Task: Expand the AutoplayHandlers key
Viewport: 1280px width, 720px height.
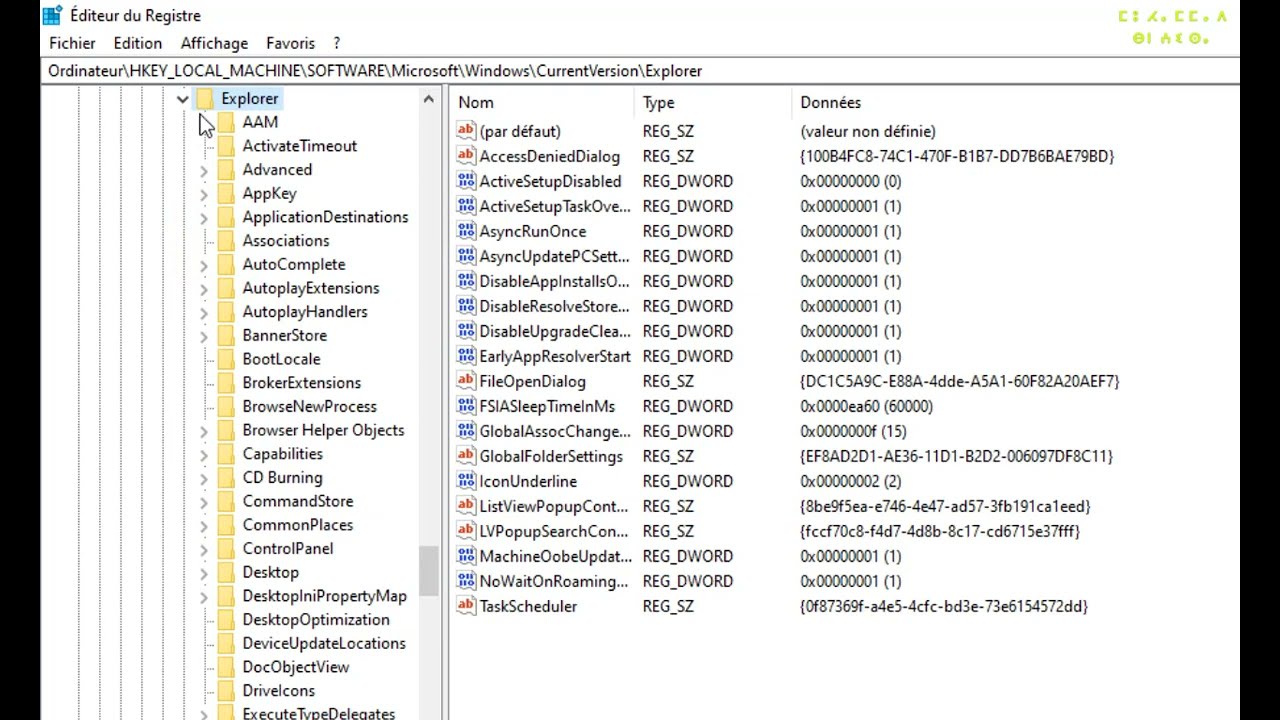Action: (204, 312)
